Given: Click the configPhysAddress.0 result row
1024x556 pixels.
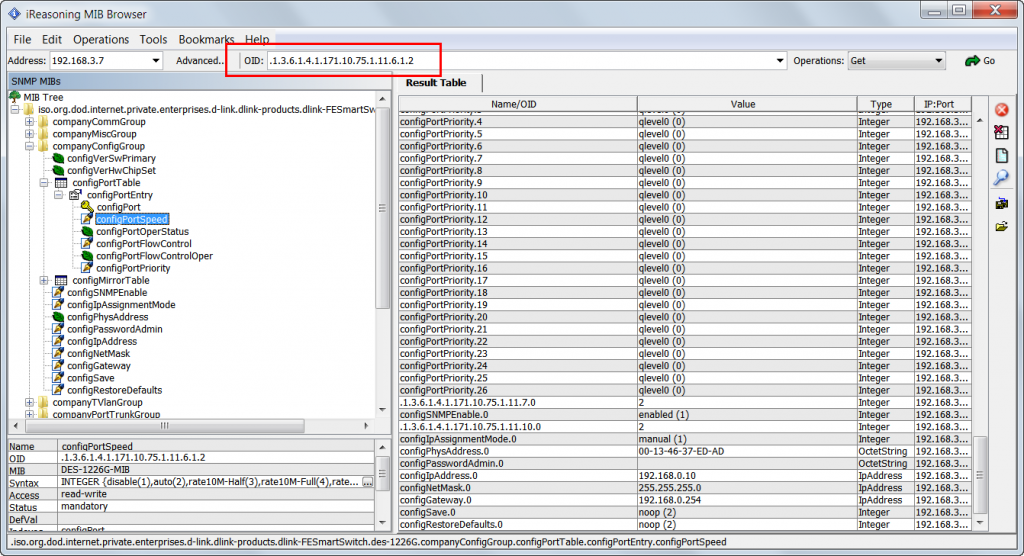Looking at the screenshot, I should tap(684, 451).
